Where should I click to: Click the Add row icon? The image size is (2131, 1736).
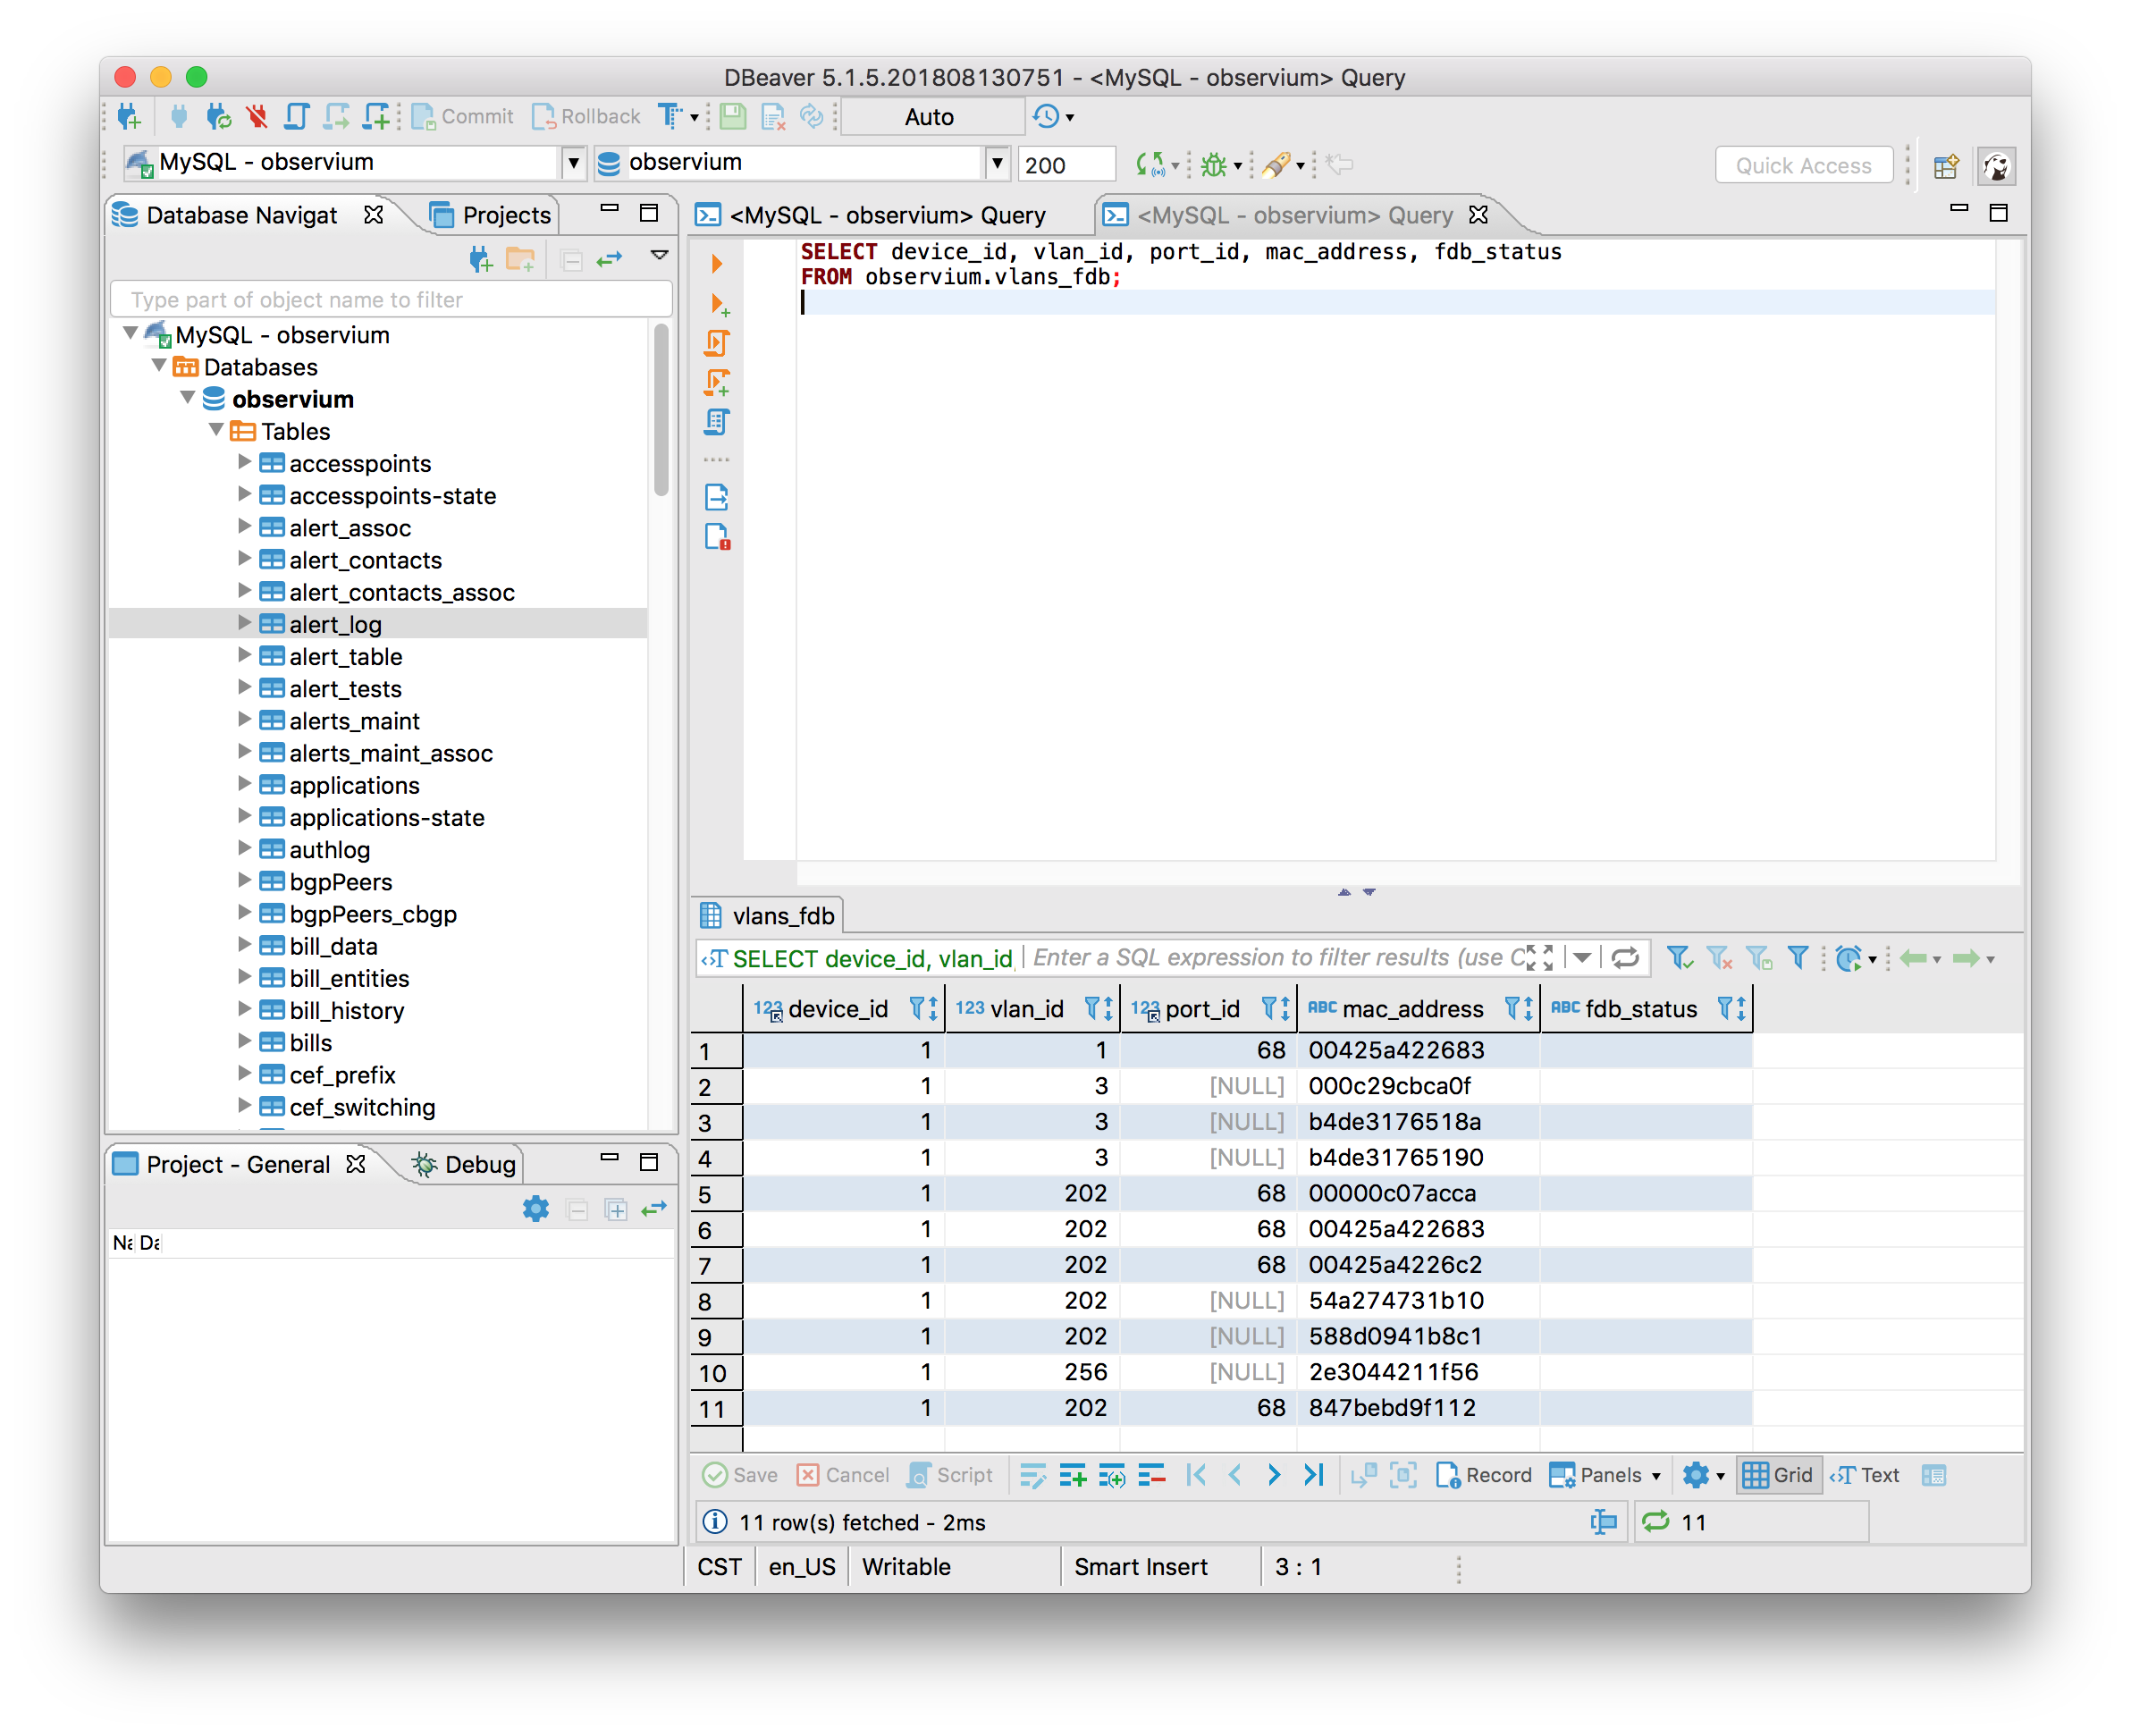pyautogui.click(x=1072, y=1475)
